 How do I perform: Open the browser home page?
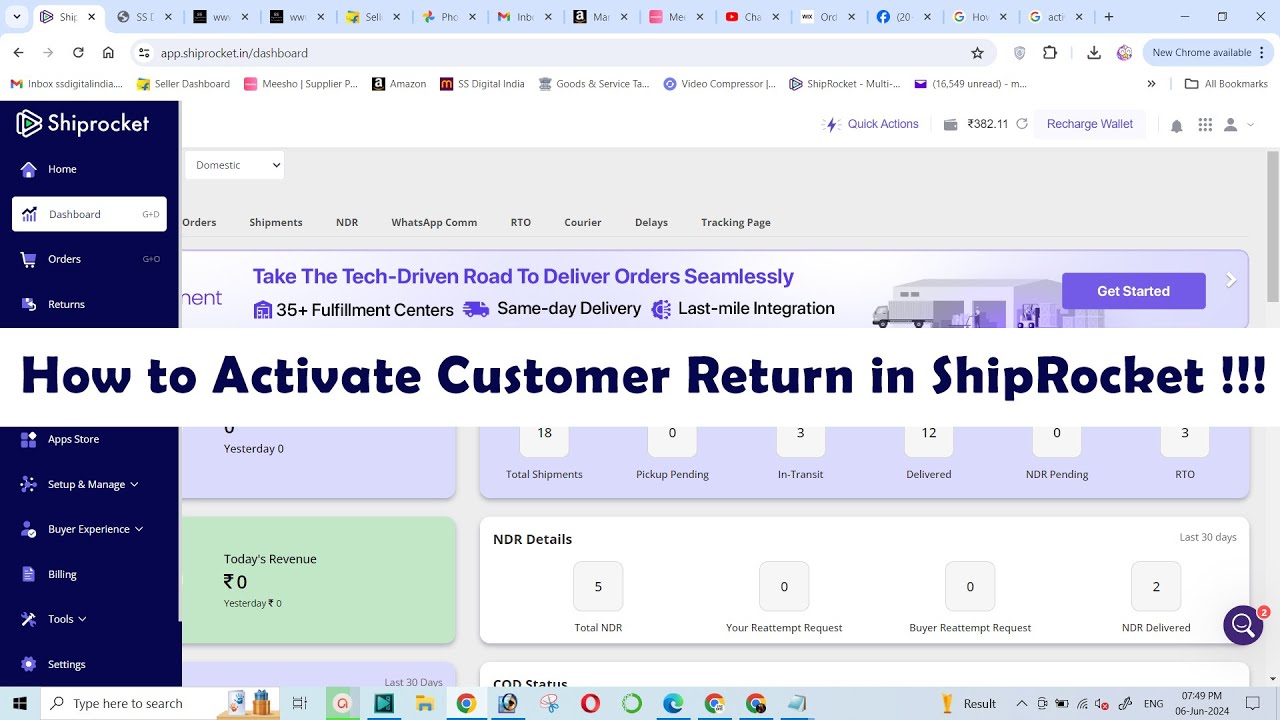coord(108,53)
